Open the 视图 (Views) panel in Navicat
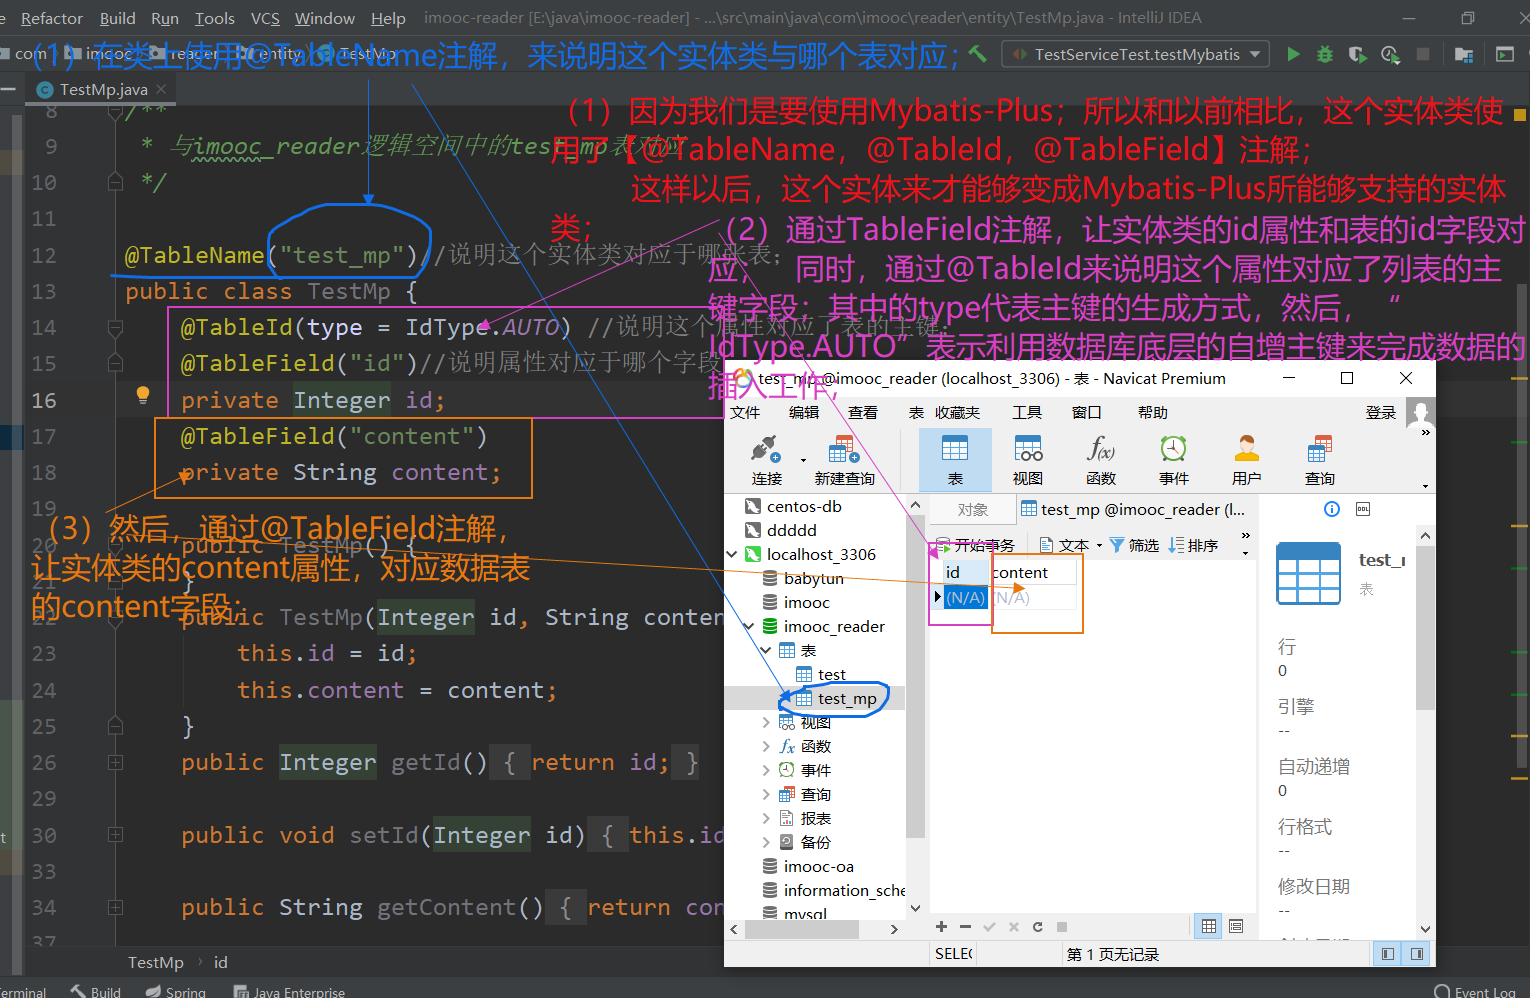This screenshot has width=1530, height=998. 1027,458
